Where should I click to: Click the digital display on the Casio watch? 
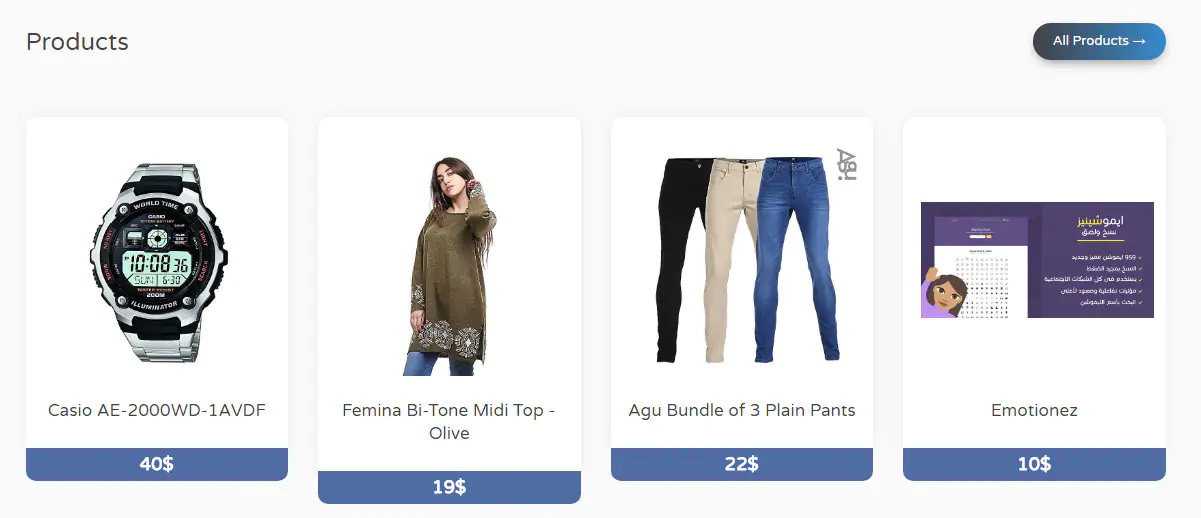click(157, 264)
